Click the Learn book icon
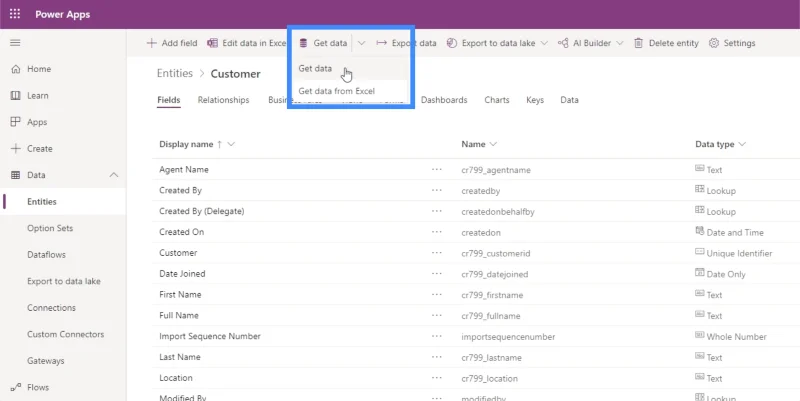 tap(16, 95)
